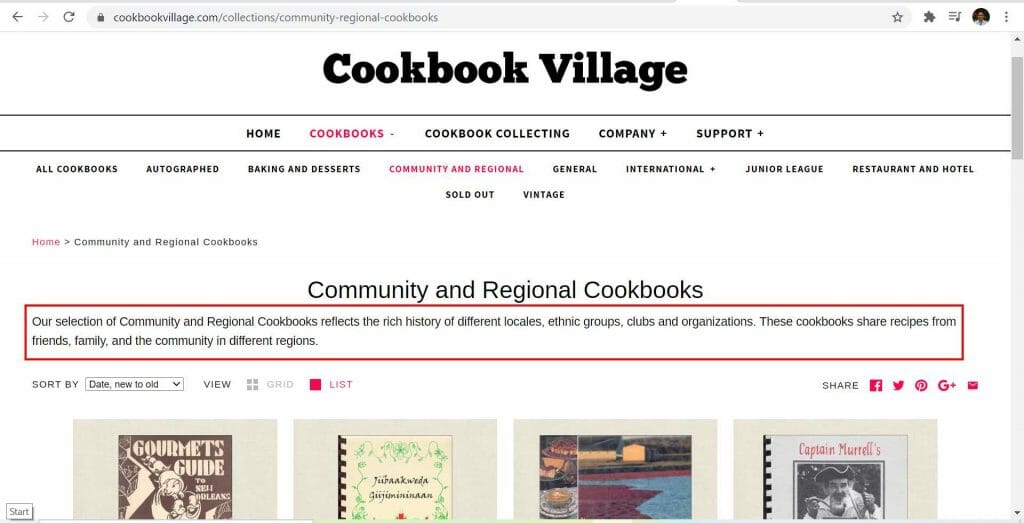
Task: Open Vintage cookbooks link
Action: click(543, 195)
